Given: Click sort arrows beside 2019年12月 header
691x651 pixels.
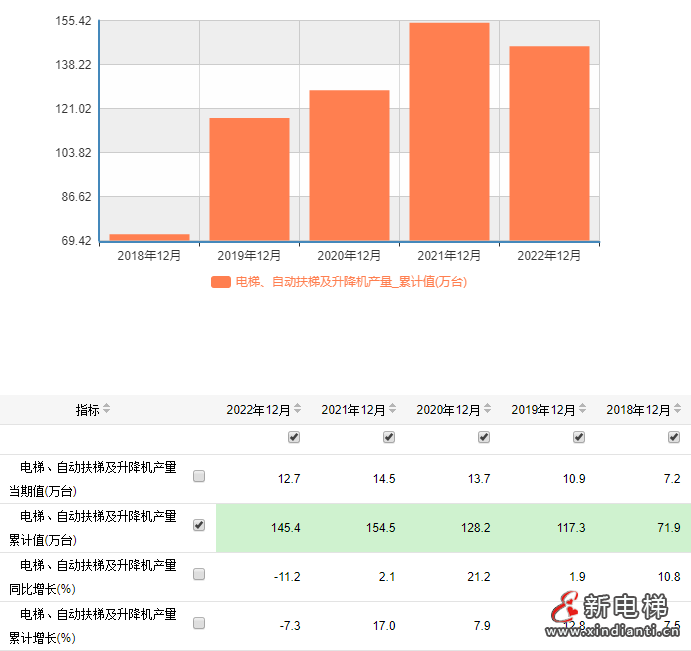Looking at the screenshot, I should coord(583,409).
